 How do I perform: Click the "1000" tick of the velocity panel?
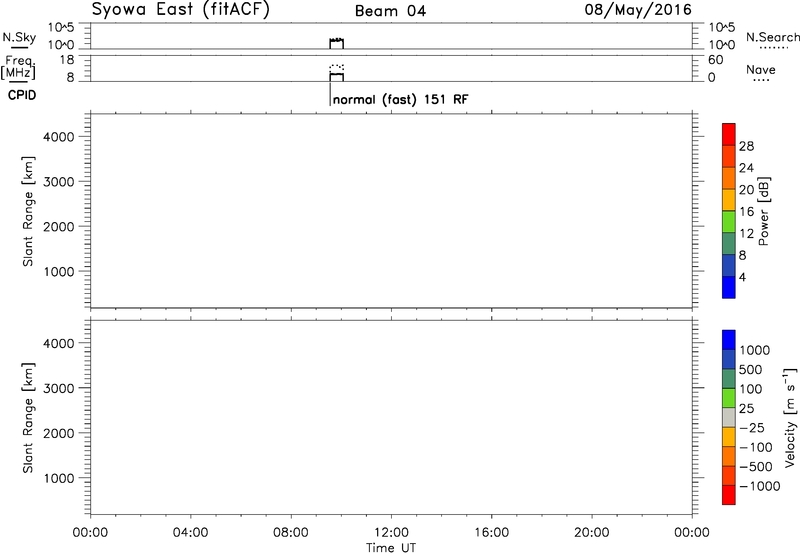[x=58, y=478]
